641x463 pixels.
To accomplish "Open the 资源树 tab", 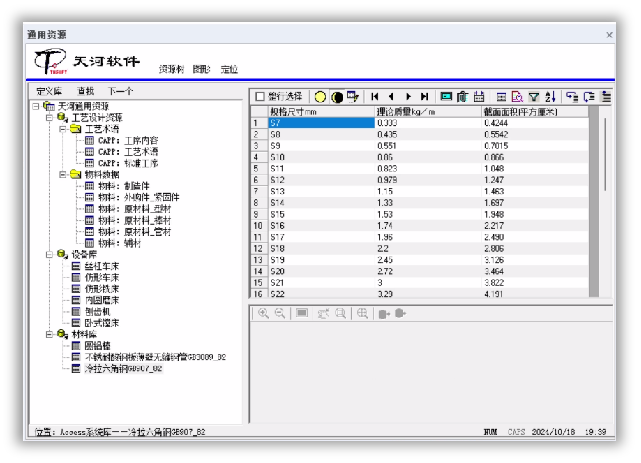I will click(x=171, y=69).
